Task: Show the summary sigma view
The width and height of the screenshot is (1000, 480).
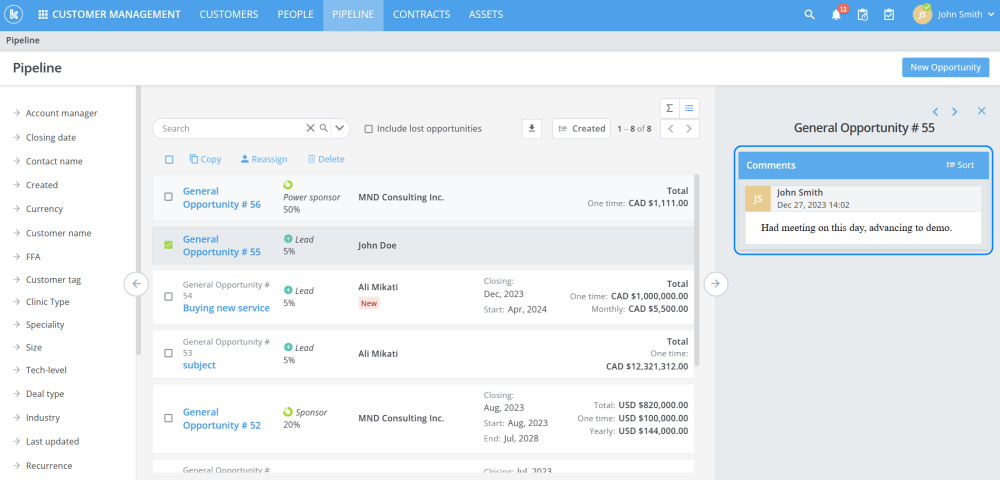Action: click(669, 108)
